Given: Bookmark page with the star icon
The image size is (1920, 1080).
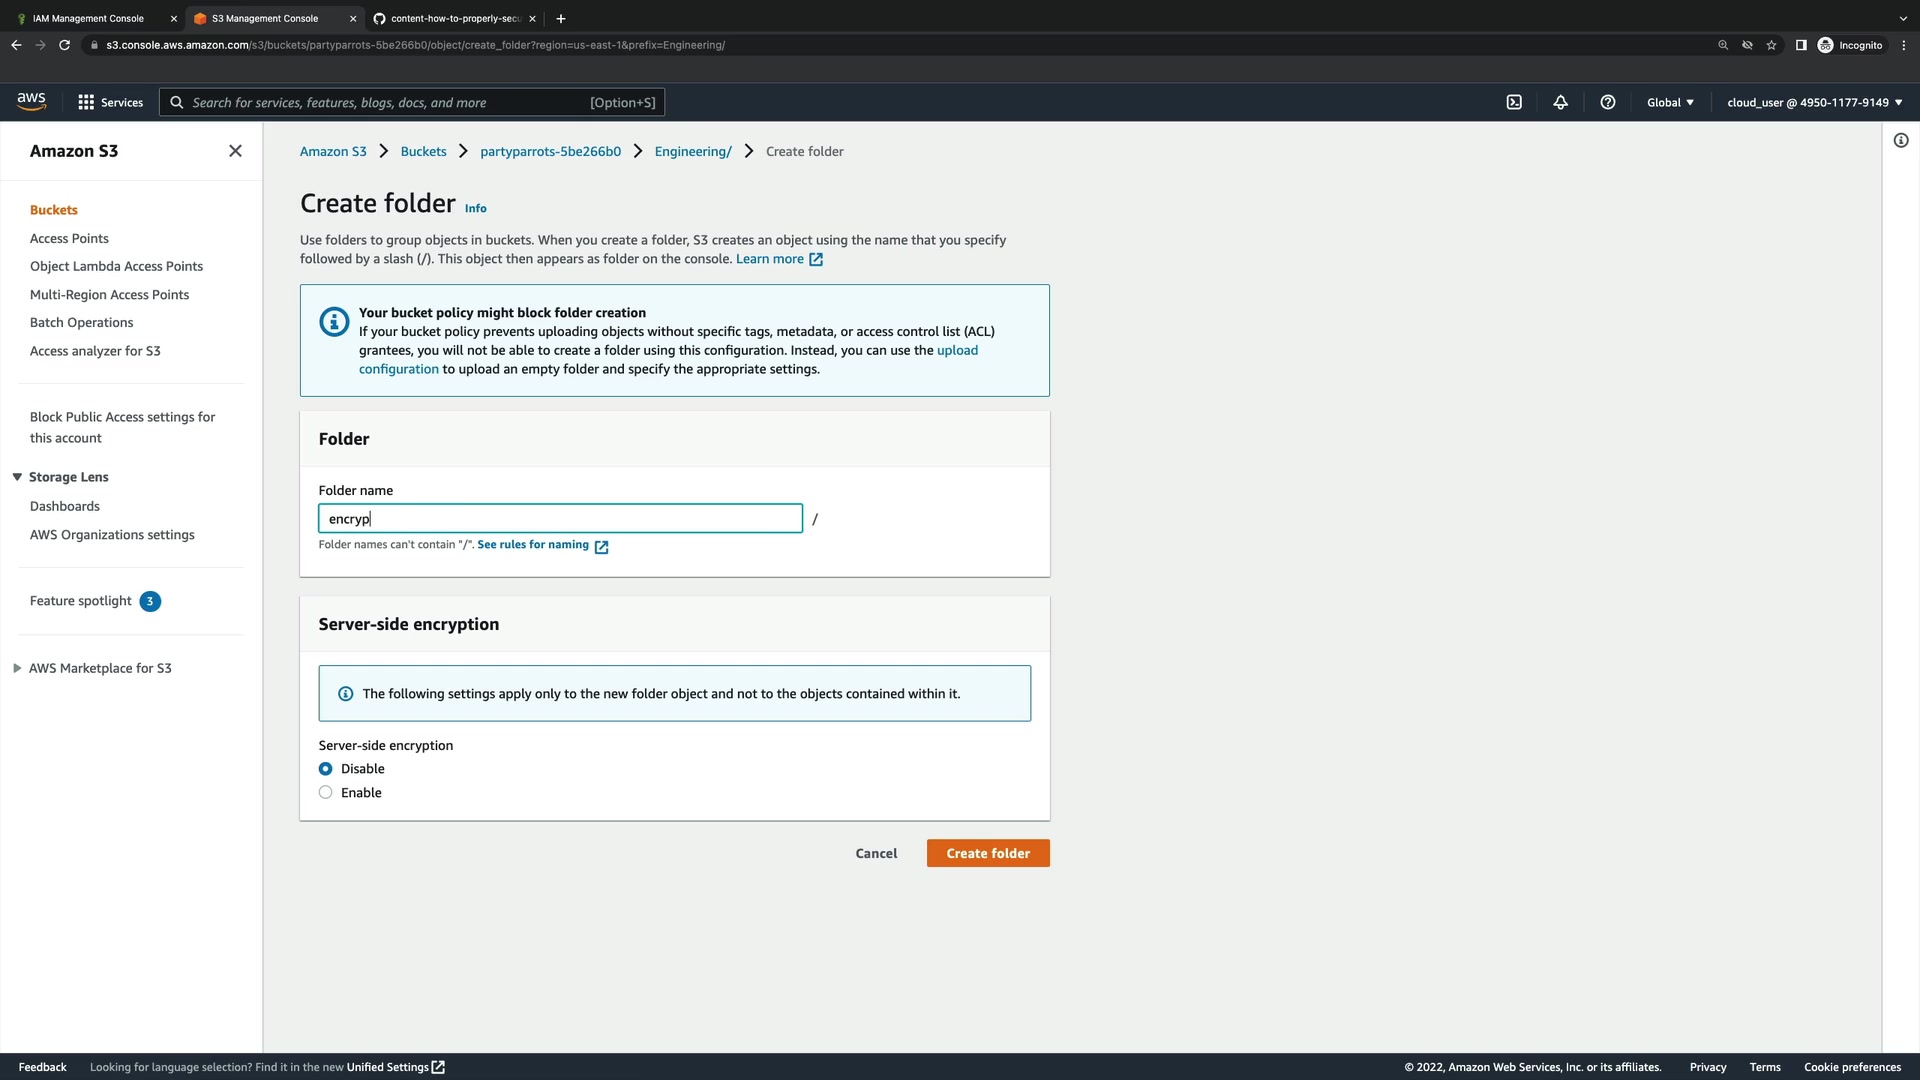Looking at the screenshot, I should pos(1771,45).
